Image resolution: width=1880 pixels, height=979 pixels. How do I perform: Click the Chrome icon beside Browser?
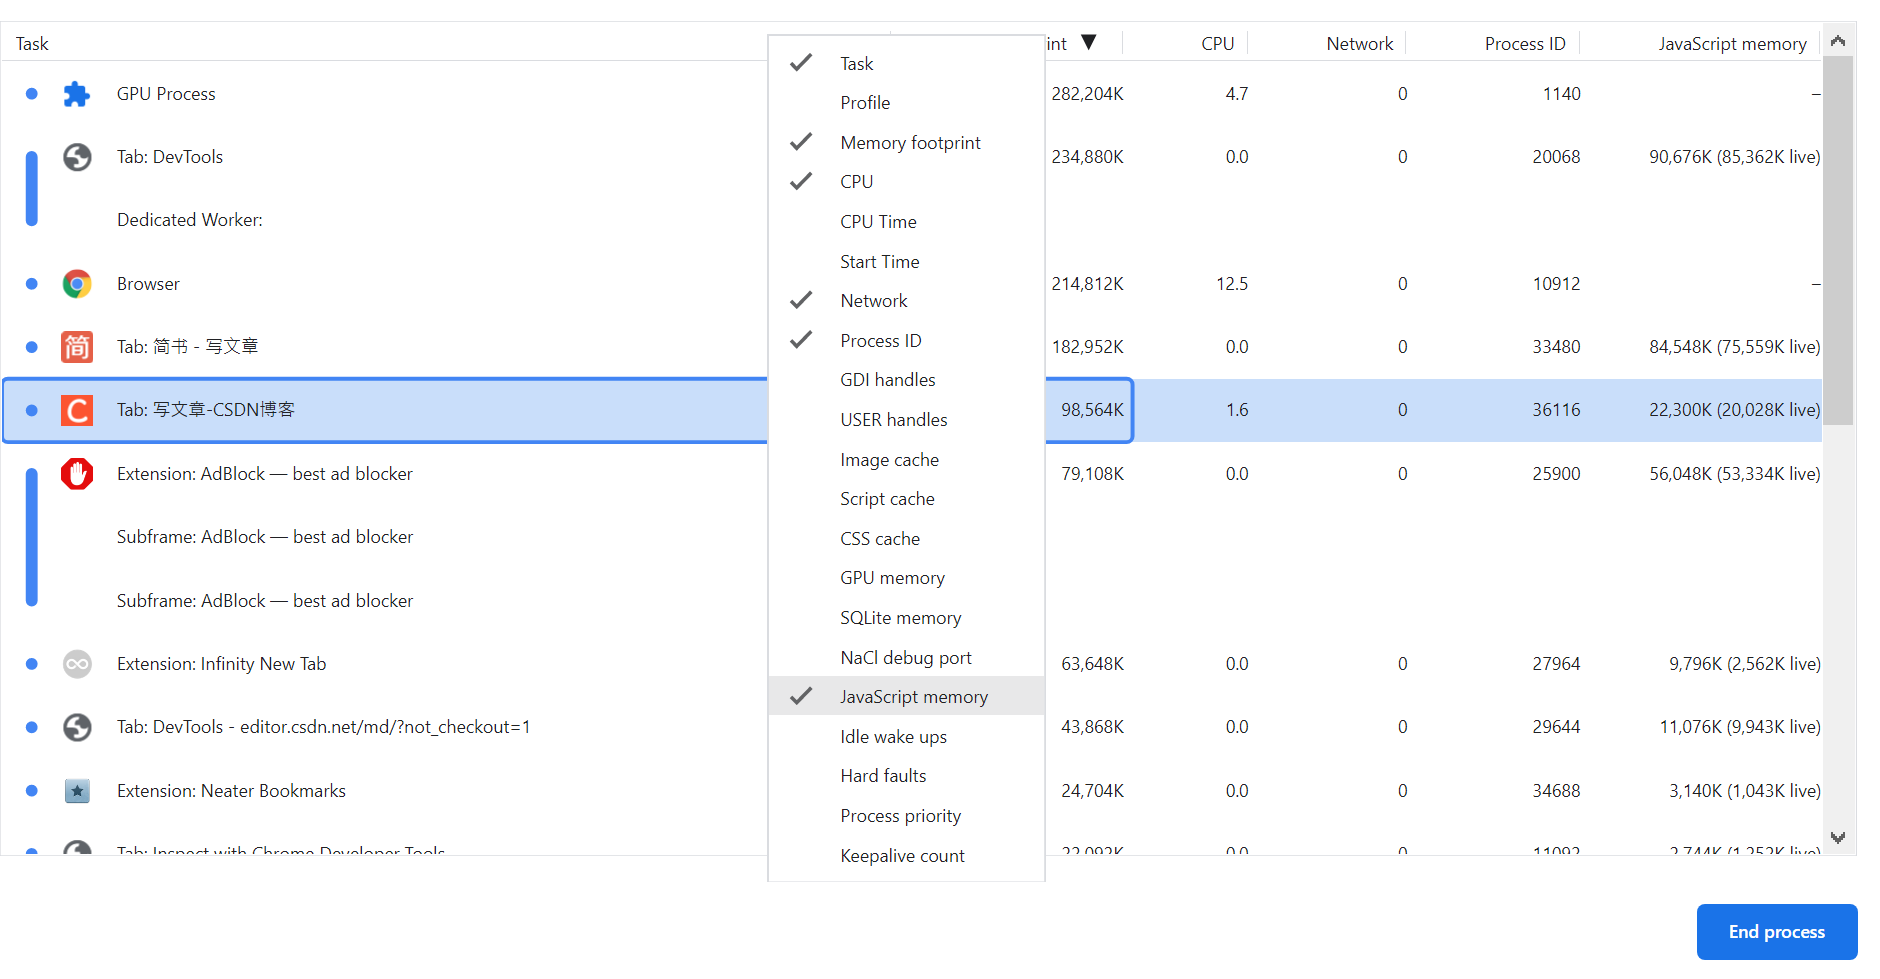click(x=77, y=284)
